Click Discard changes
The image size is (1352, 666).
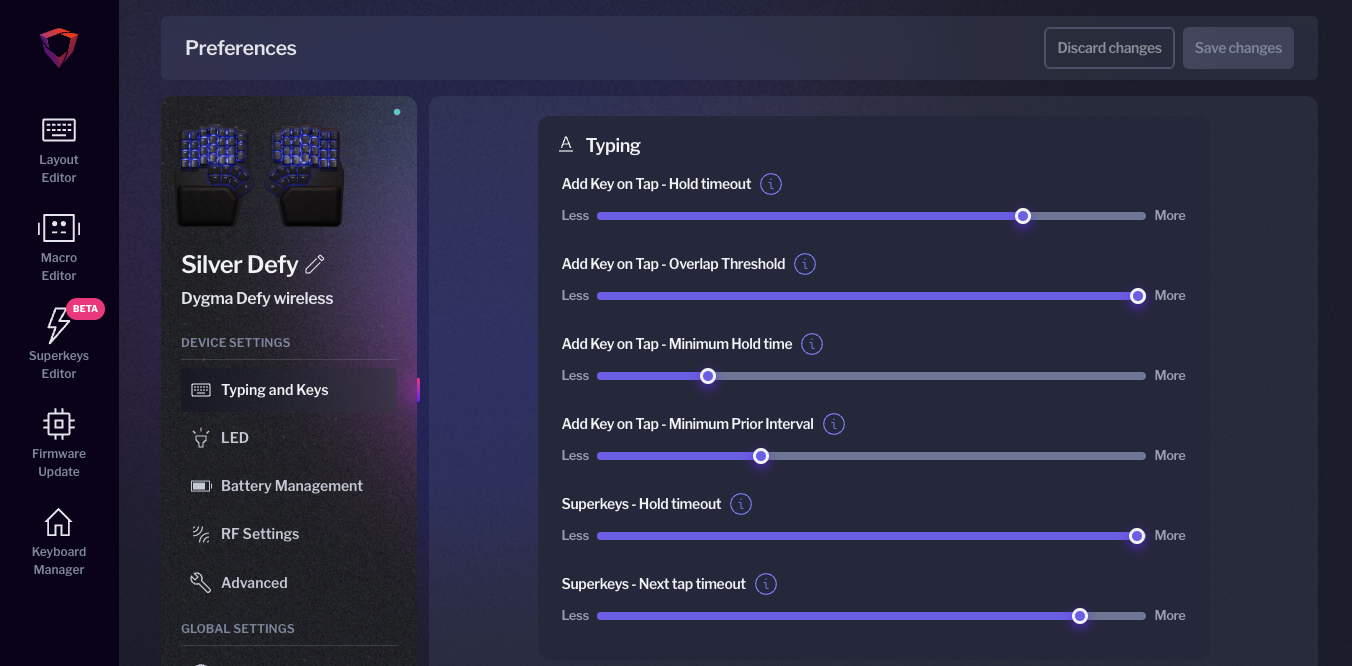tap(1109, 48)
